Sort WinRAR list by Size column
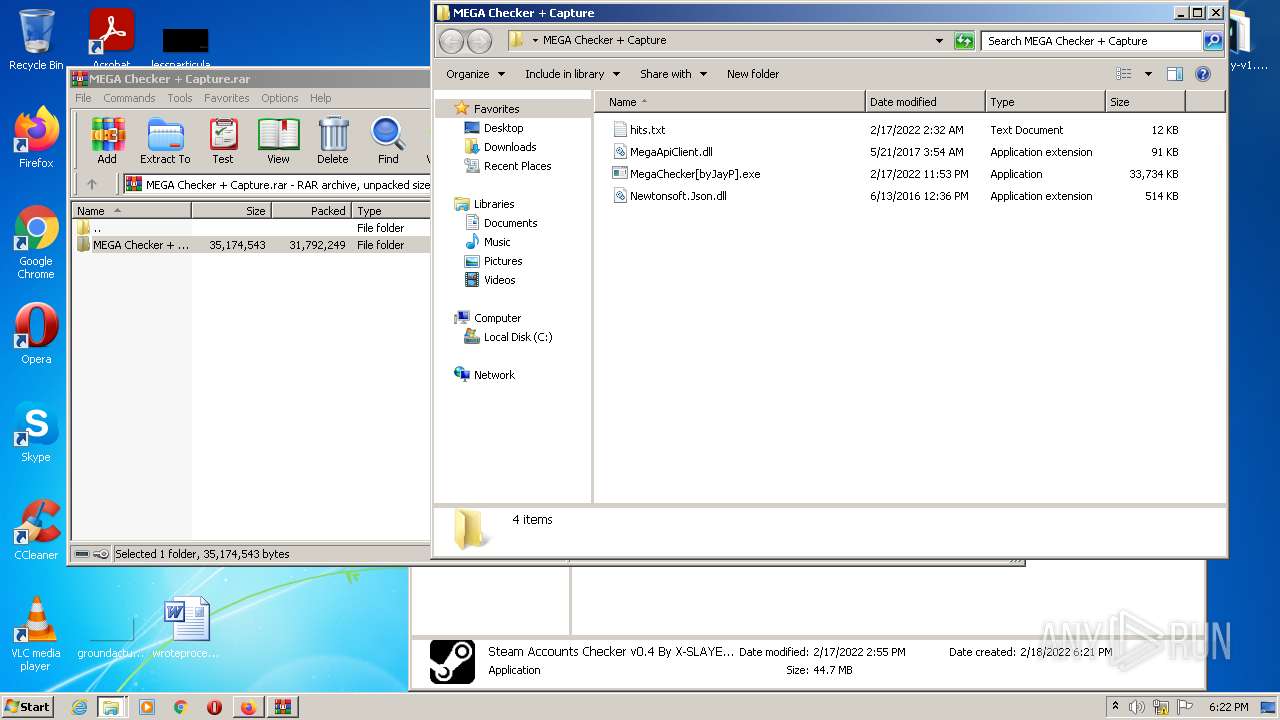The image size is (1280, 720). click(231, 211)
